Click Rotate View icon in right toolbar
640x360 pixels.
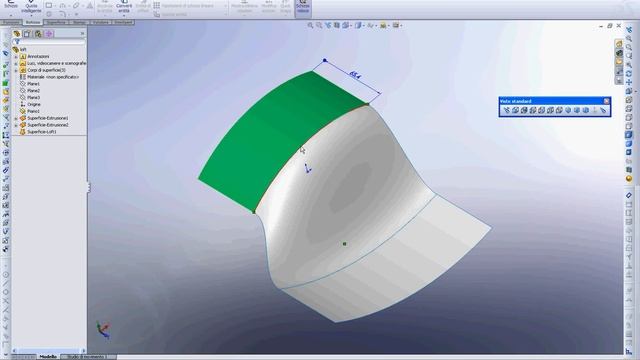[629, 74]
